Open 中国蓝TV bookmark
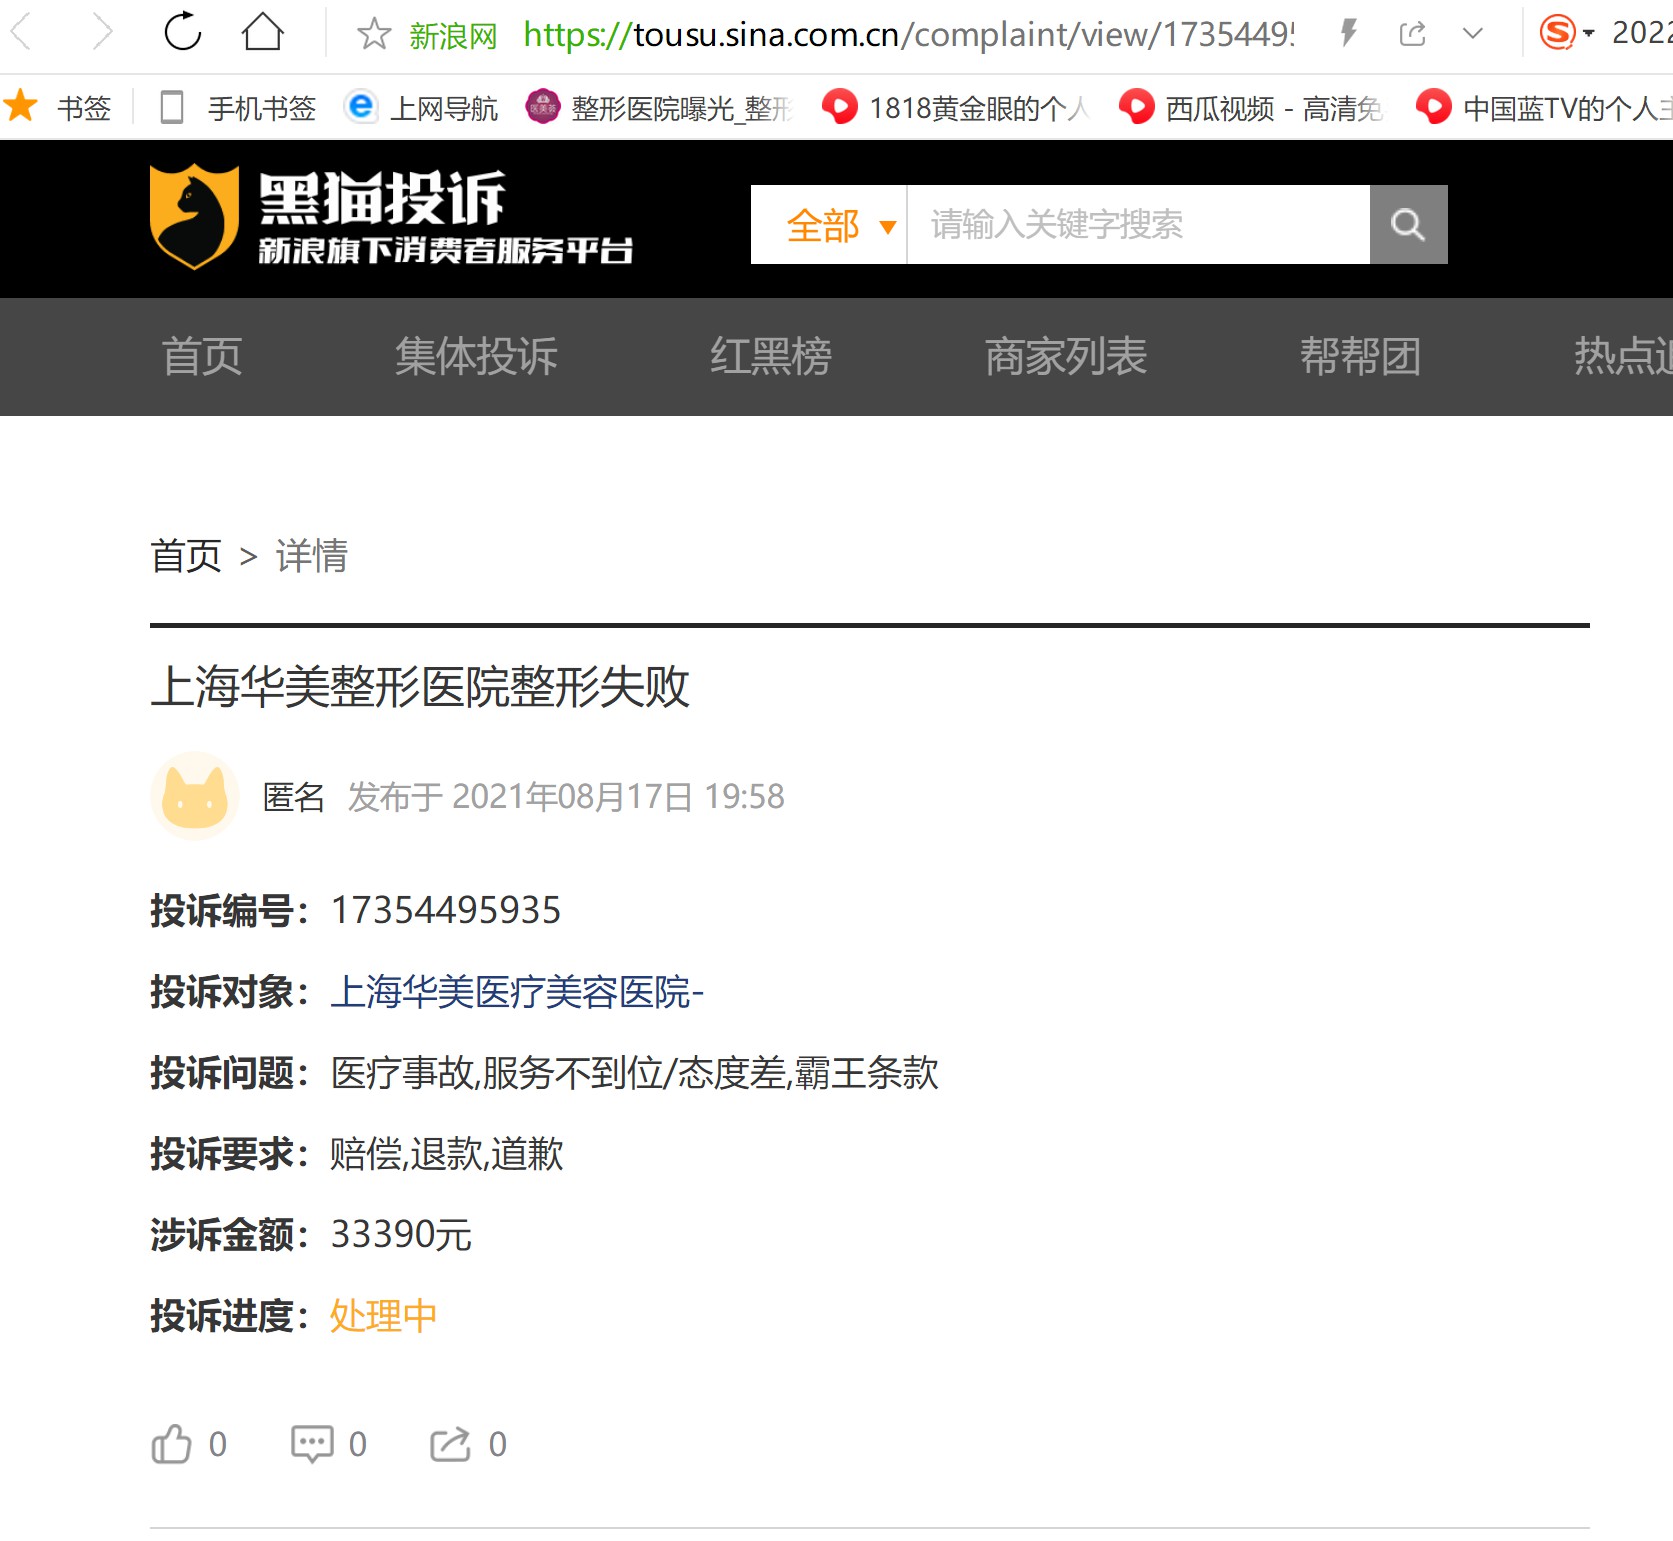 tap(1544, 107)
